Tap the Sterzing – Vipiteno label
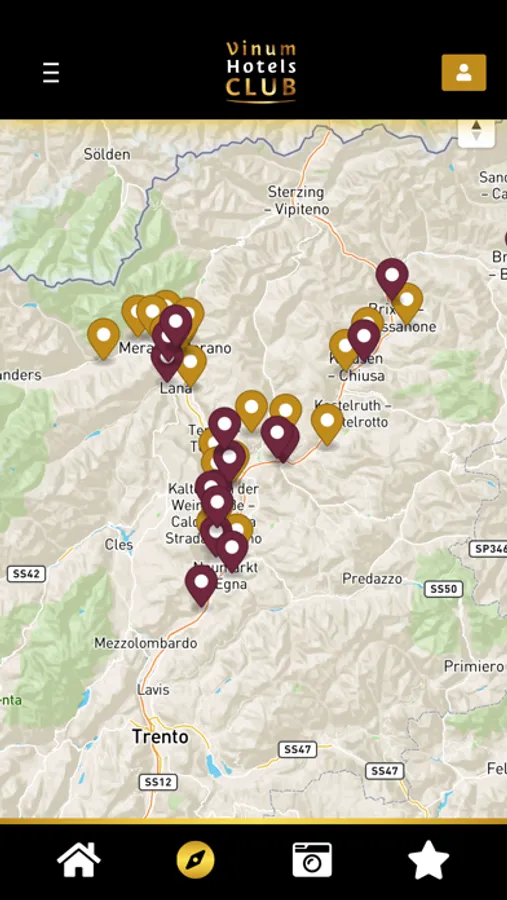 click(297, 201)
